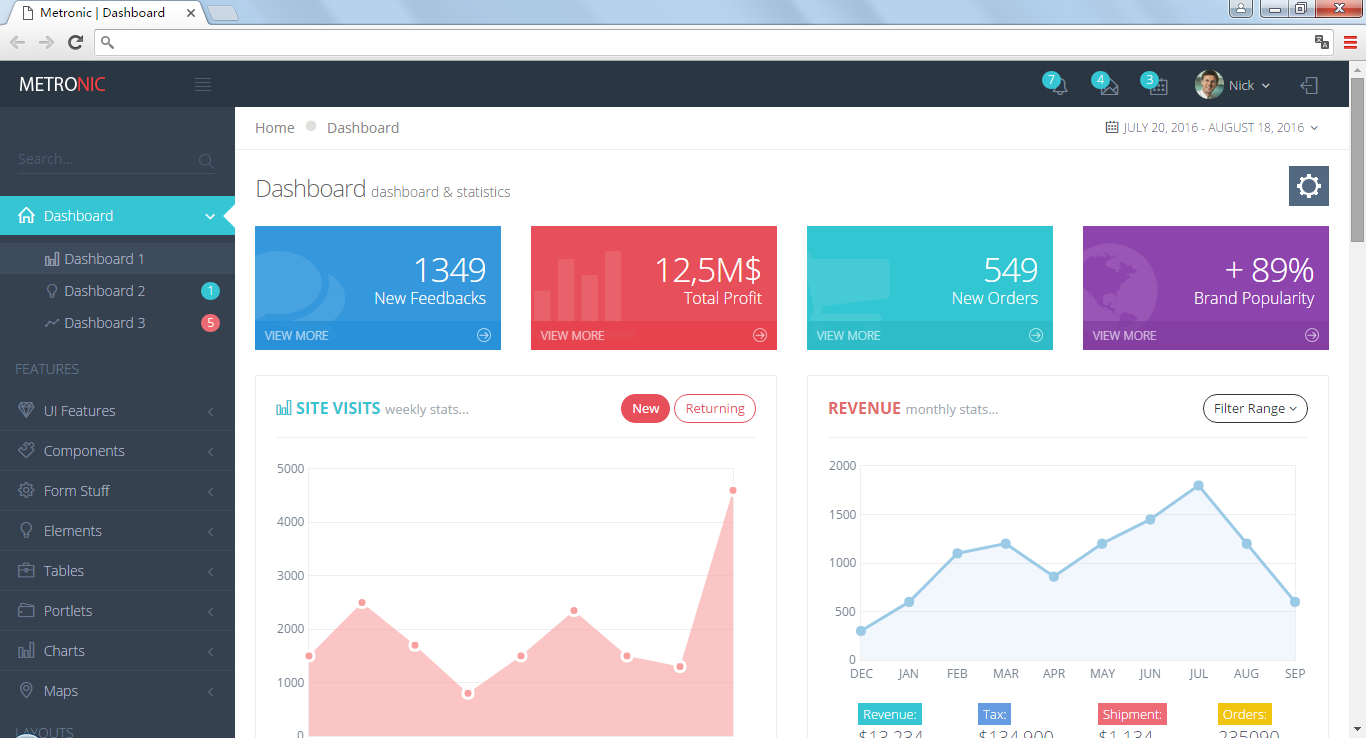Viewport: 1366px width, 738px height.
Task: Switch to Returning site visits
Action: pos(714,408)
